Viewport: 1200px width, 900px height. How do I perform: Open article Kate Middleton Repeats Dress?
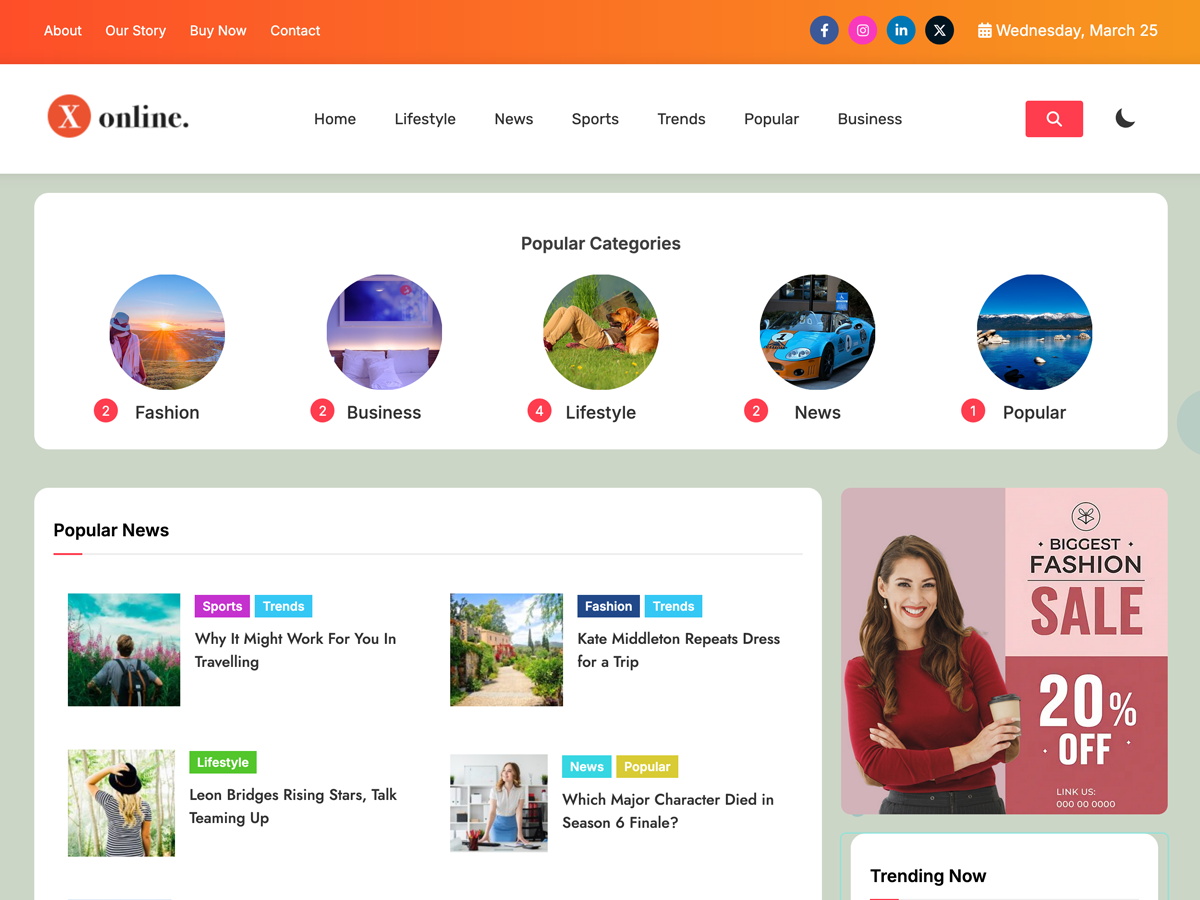(x=678, y=650)
